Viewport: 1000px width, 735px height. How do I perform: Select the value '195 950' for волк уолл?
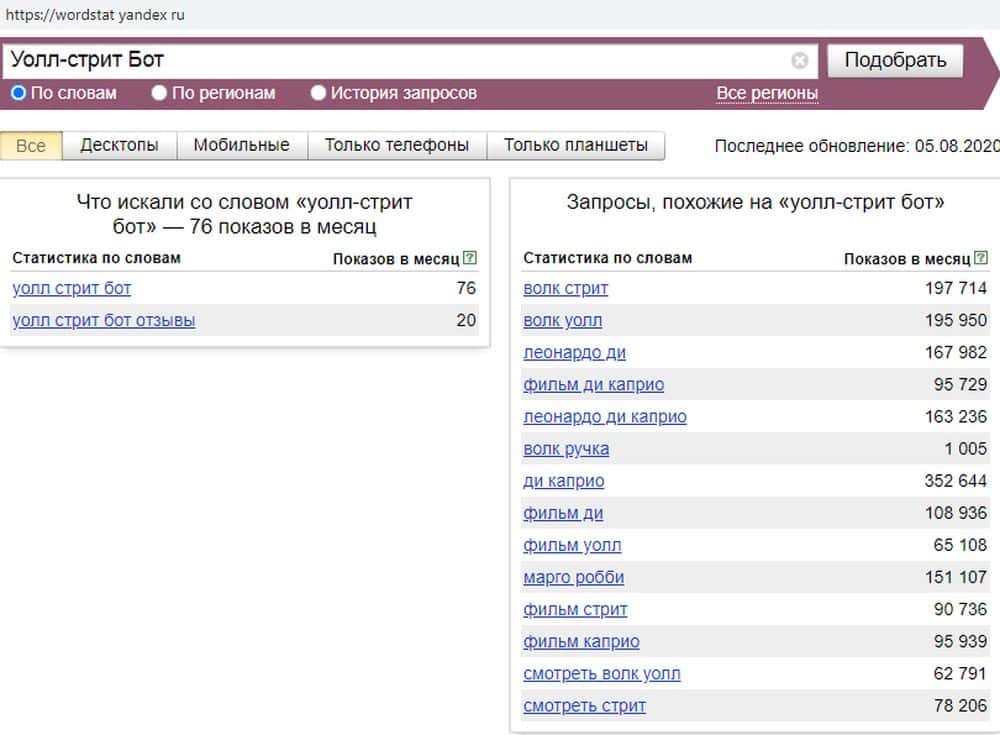pos(955,320)
